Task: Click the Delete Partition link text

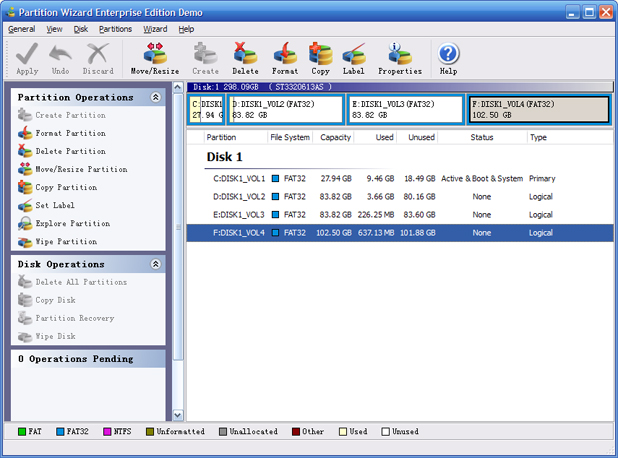Action: pos(71,151)
